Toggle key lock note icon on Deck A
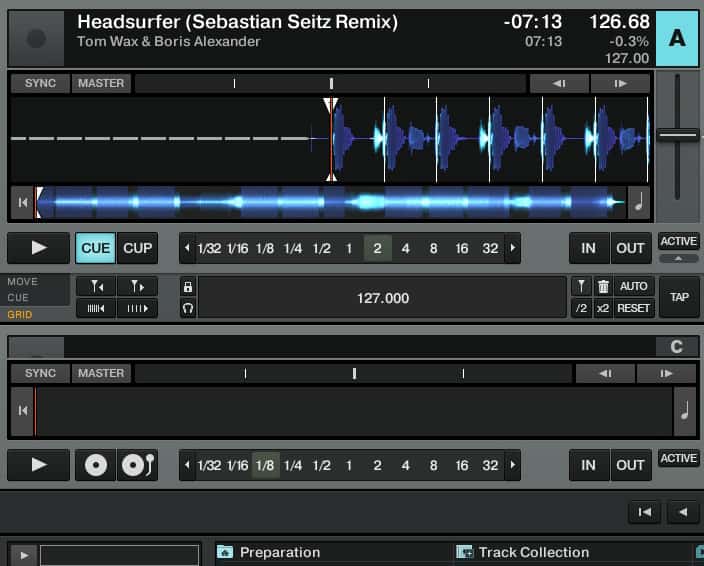 (x=639, y=203)
